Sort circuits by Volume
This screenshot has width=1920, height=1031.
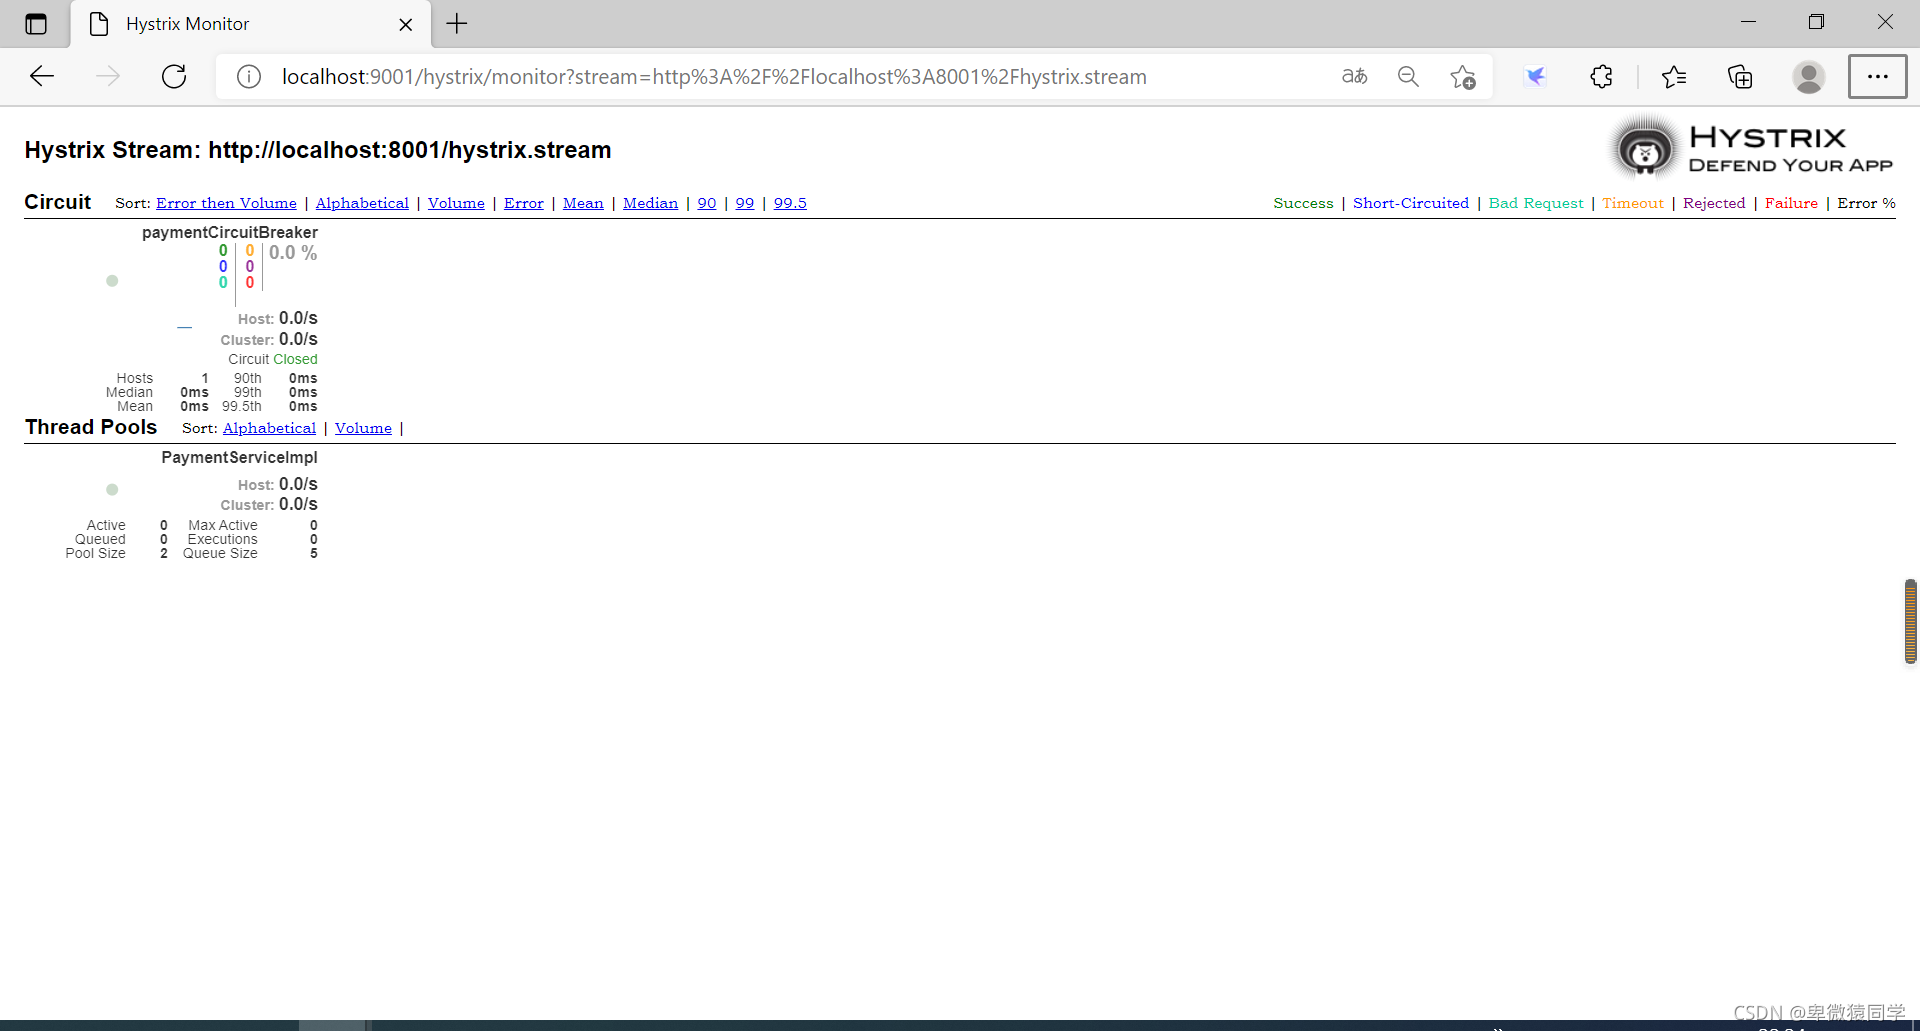456,203
